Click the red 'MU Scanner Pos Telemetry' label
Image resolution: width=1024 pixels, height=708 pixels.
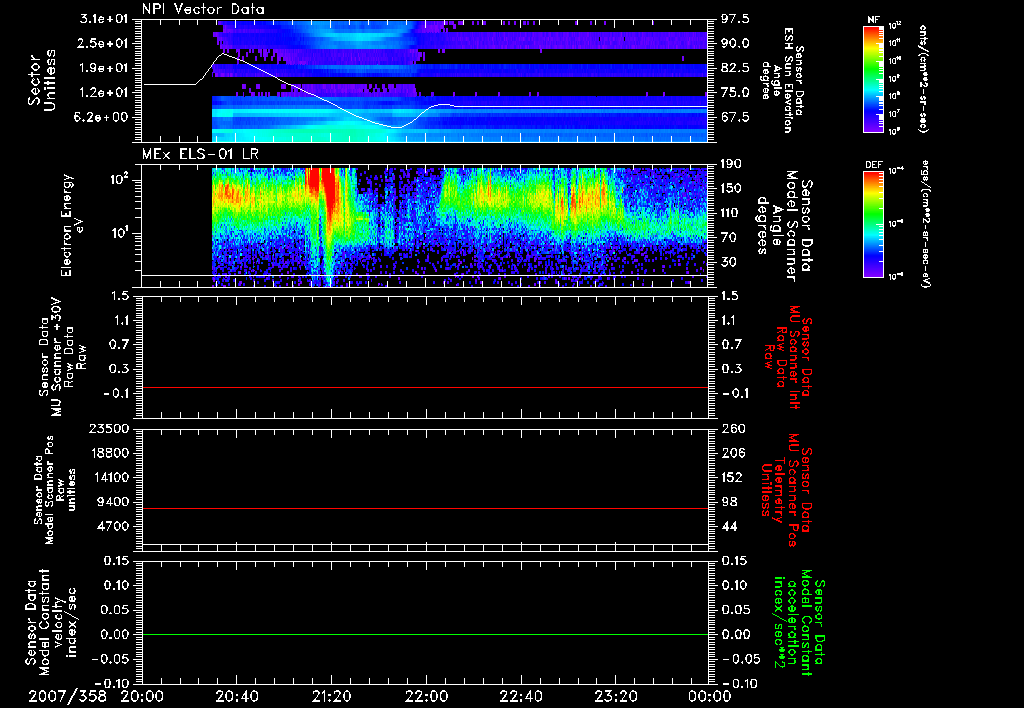(787, 490)
